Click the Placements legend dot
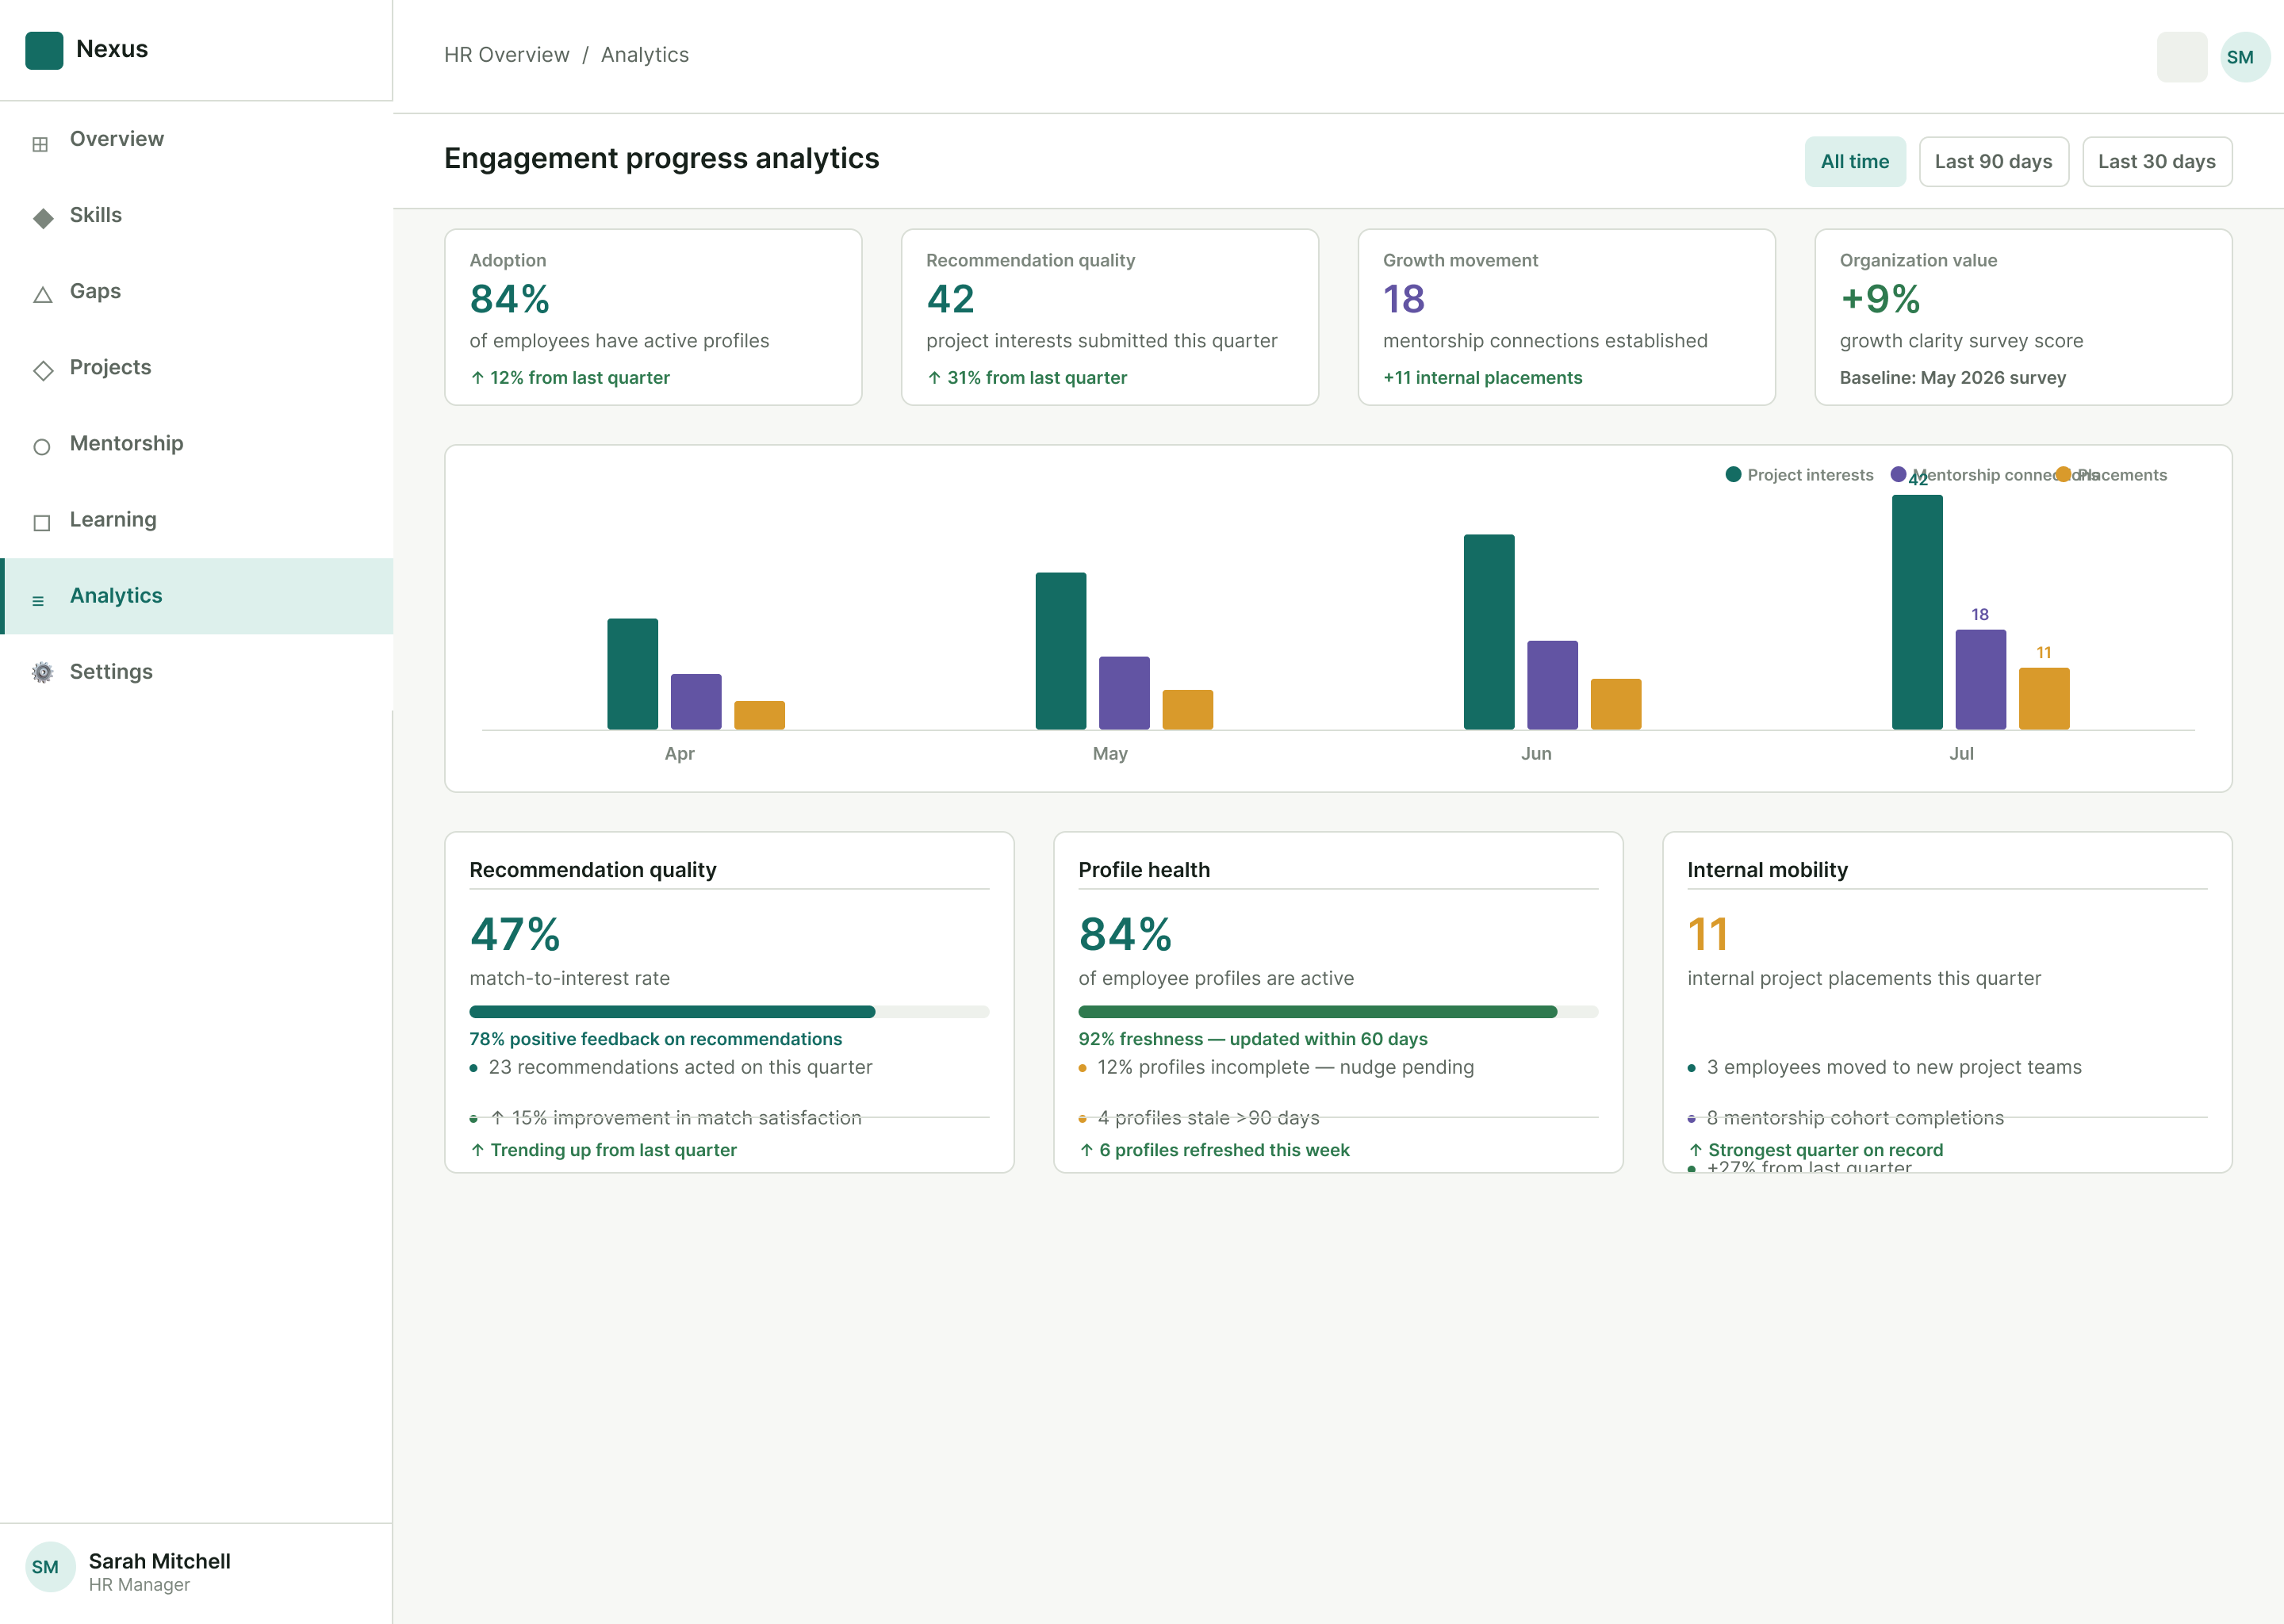 (x=2062, y=474)
